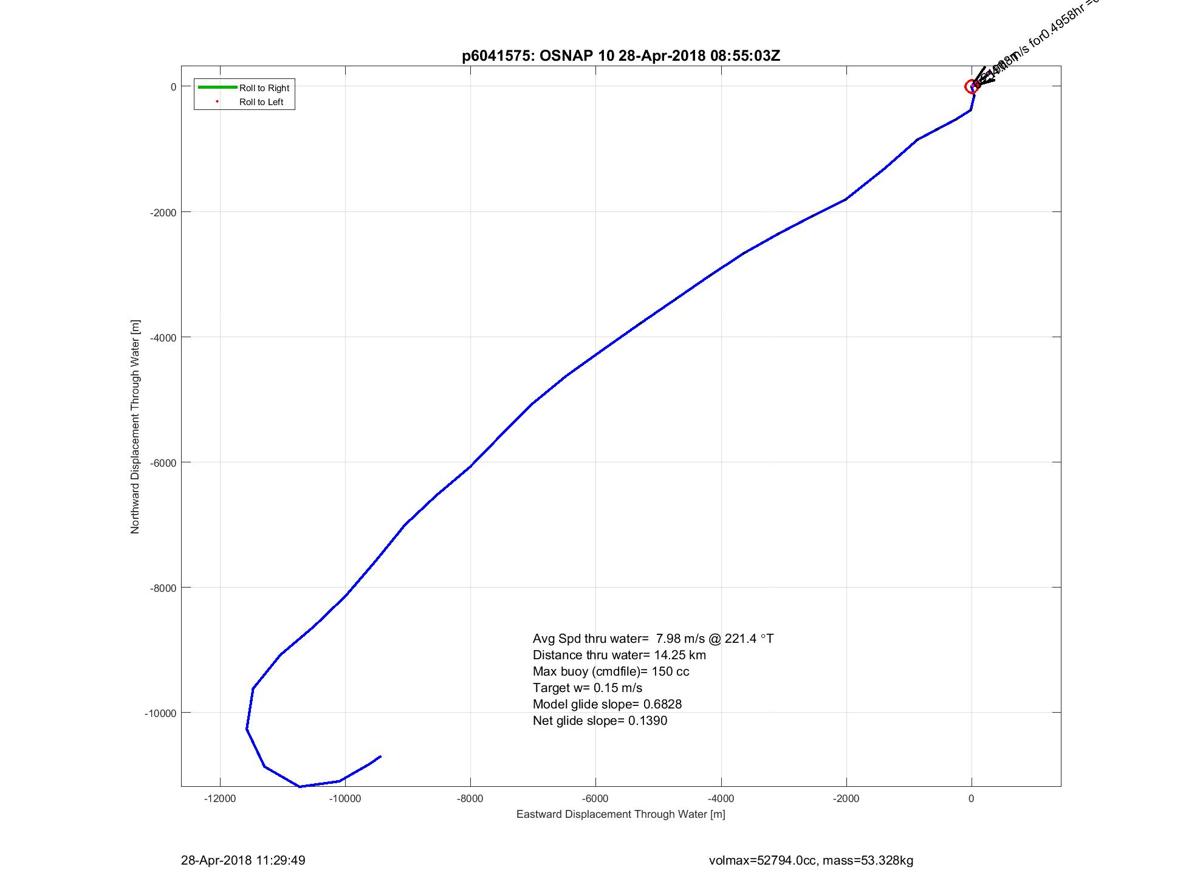Click the green line sample in the legend
This screenshot has height=885, width=1200.
point(217,88)
